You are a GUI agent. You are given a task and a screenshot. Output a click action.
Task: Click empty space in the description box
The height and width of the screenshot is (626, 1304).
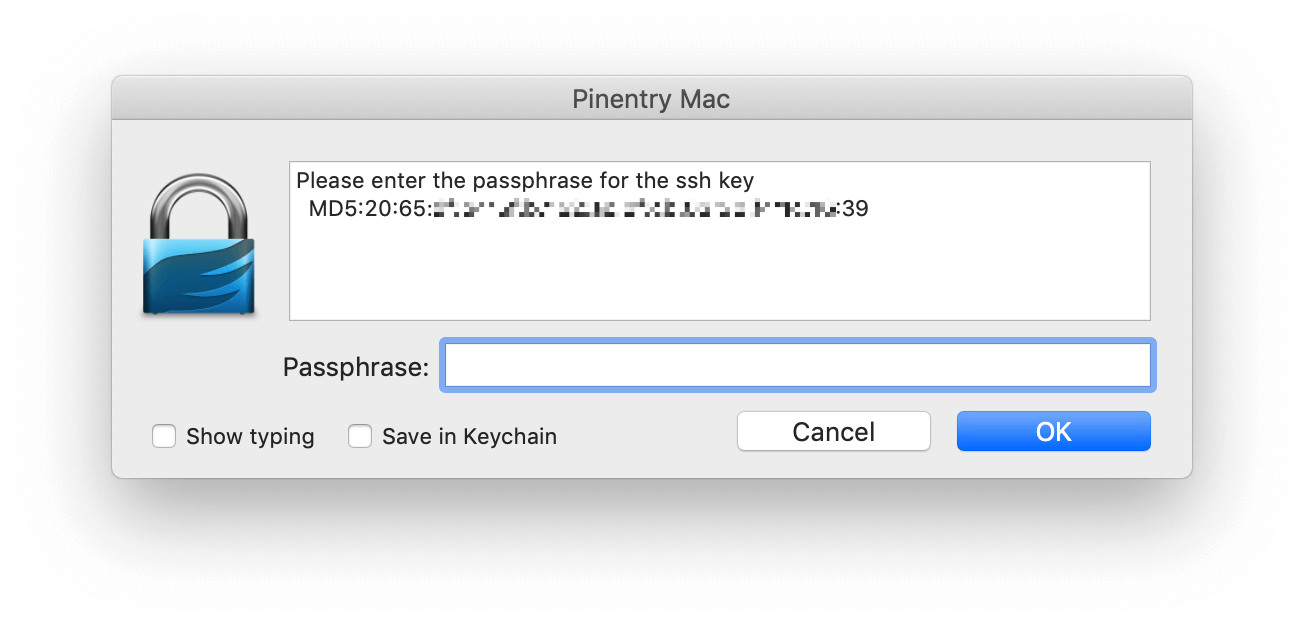718,275
